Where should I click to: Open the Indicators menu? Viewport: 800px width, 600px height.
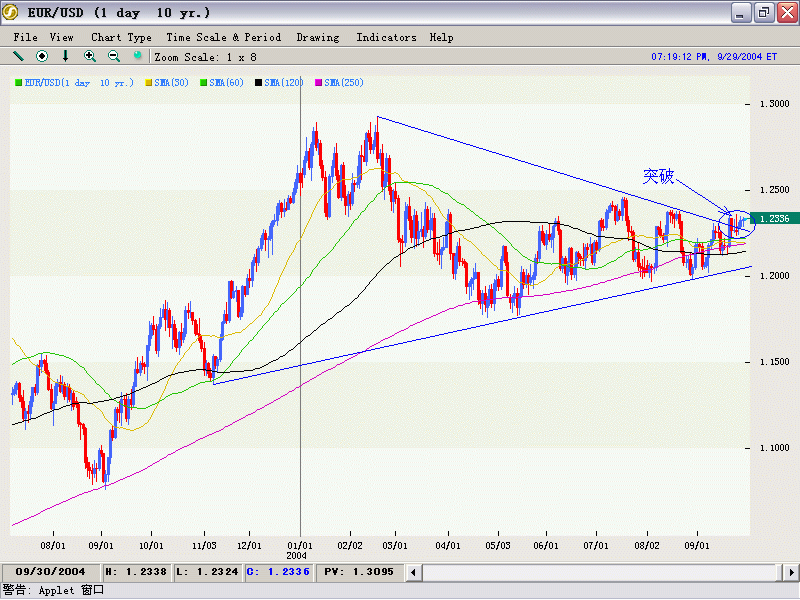click(x=386, y=37)
